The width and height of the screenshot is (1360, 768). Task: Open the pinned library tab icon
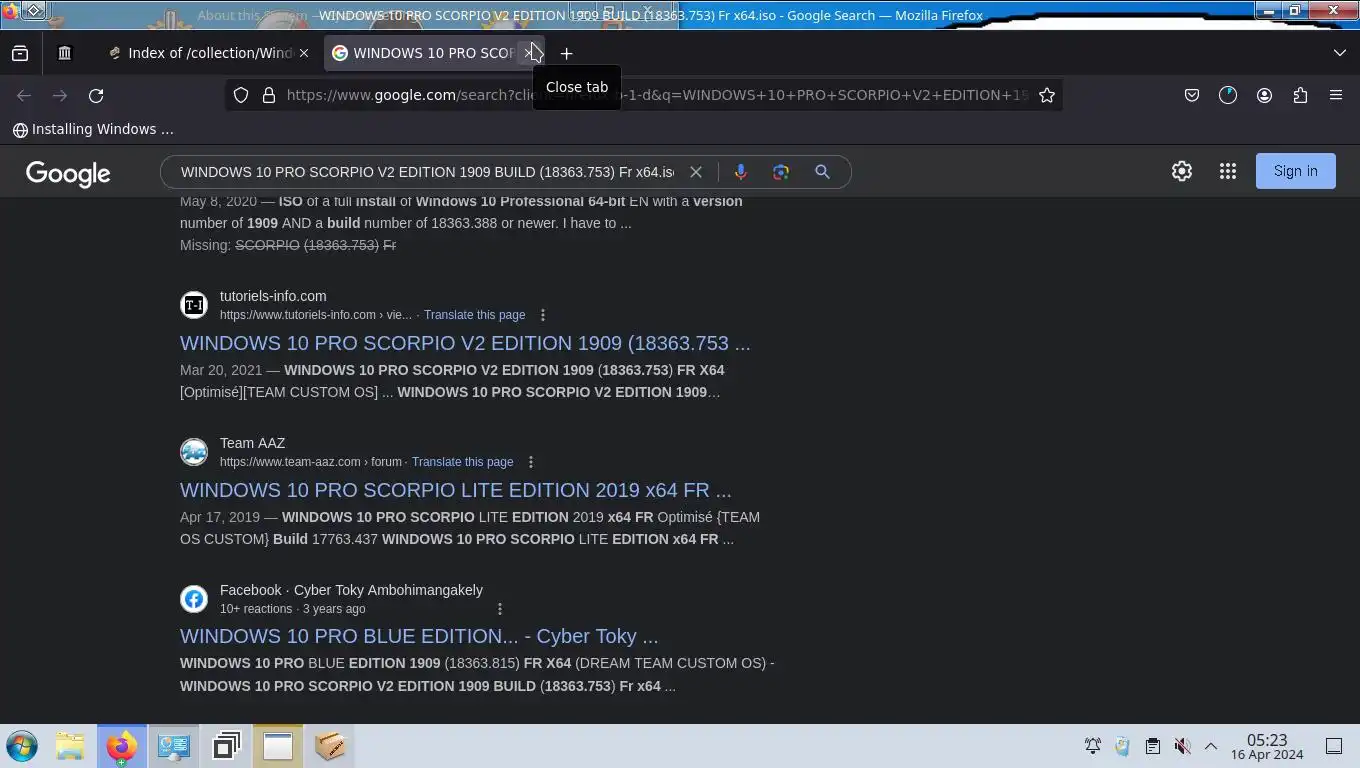point(65,53)
